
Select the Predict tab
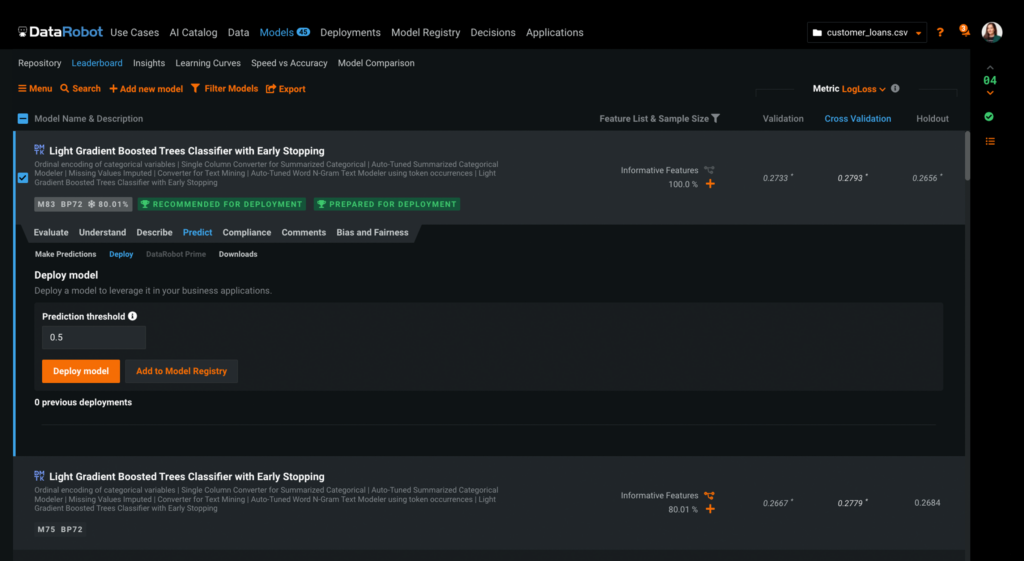[x=197, y=232]
